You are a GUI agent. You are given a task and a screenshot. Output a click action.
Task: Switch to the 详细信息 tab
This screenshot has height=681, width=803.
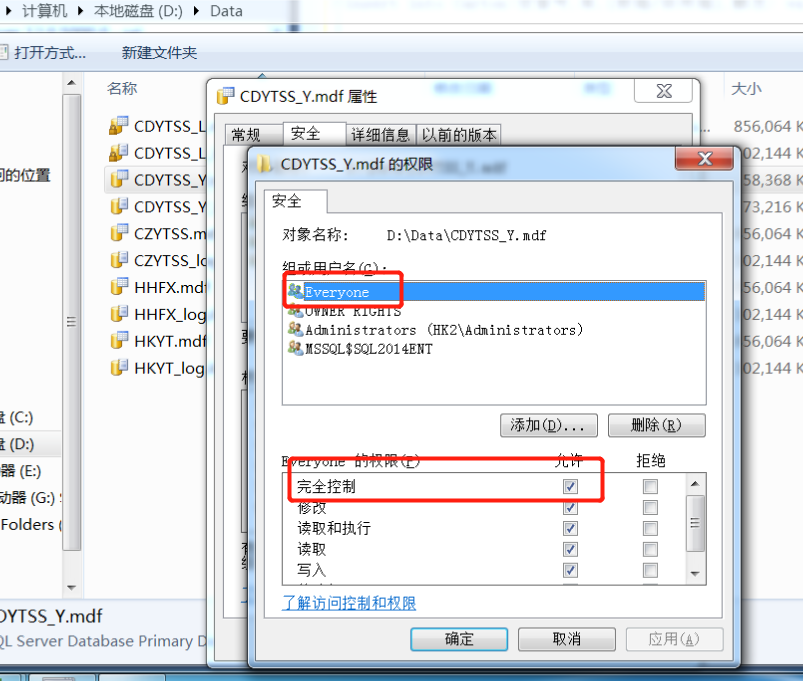[381, 135]
